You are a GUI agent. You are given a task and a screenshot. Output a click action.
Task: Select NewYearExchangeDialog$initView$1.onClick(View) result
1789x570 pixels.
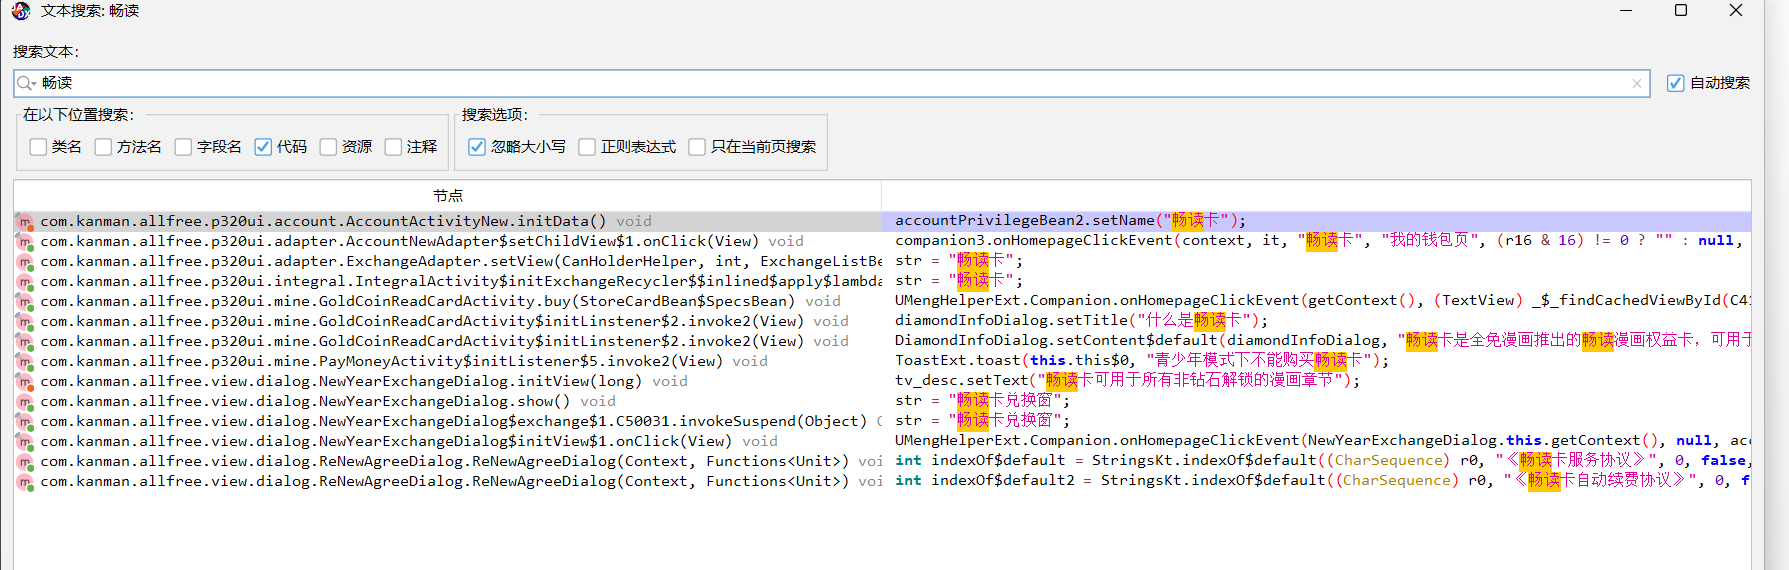448,441
